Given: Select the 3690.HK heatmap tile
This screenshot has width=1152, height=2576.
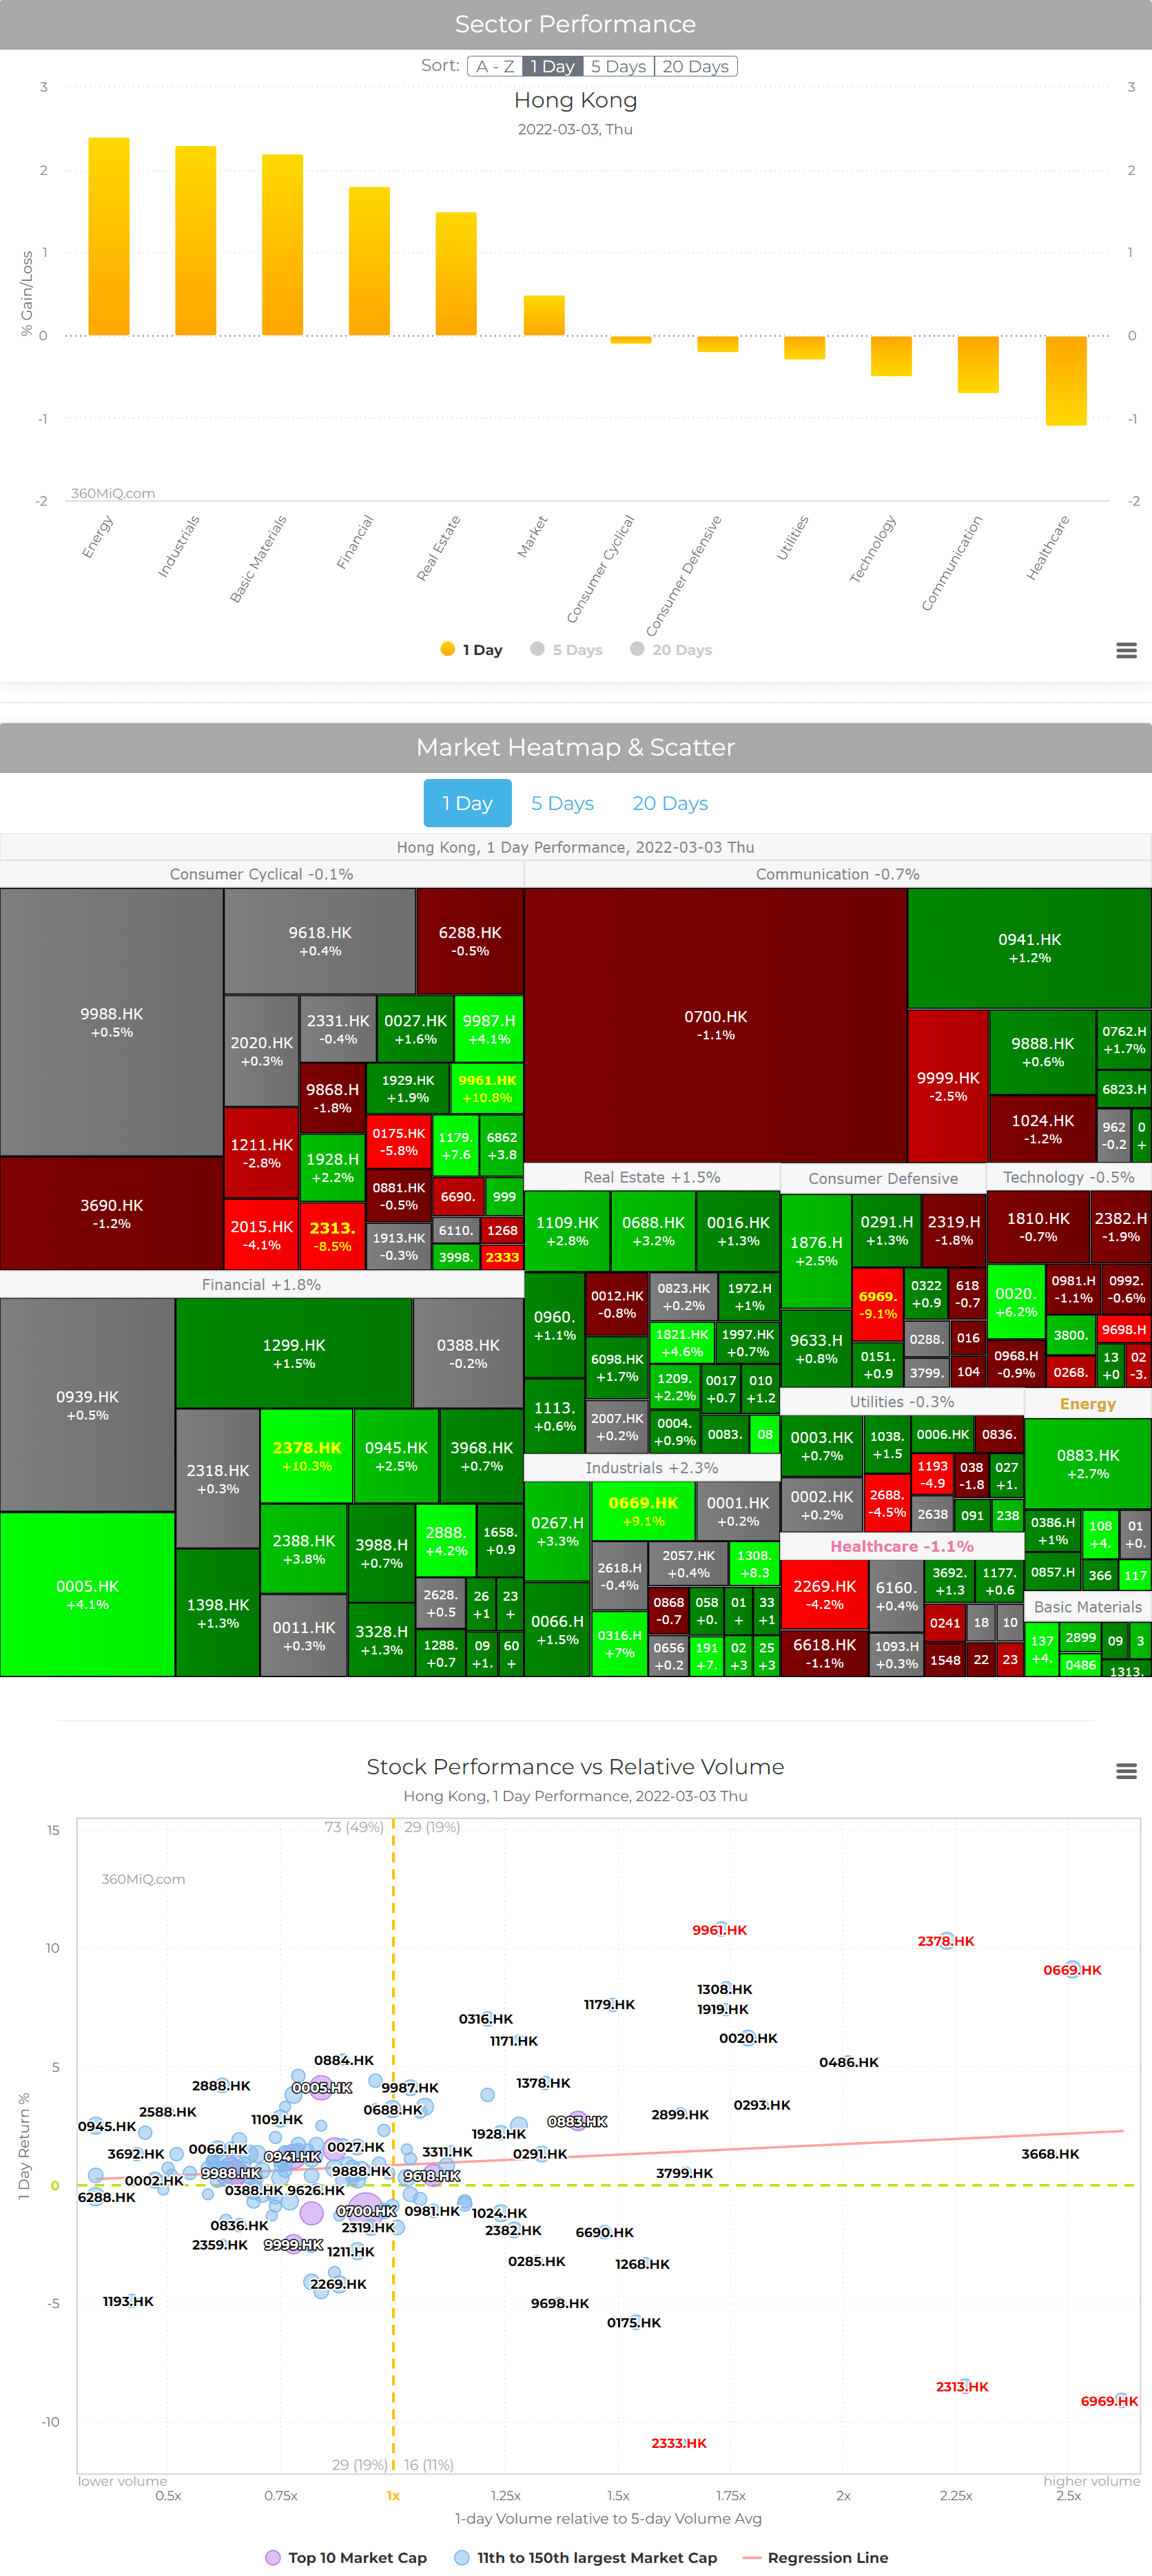Looking at the screenshot, I should [x=112, y=1213].
